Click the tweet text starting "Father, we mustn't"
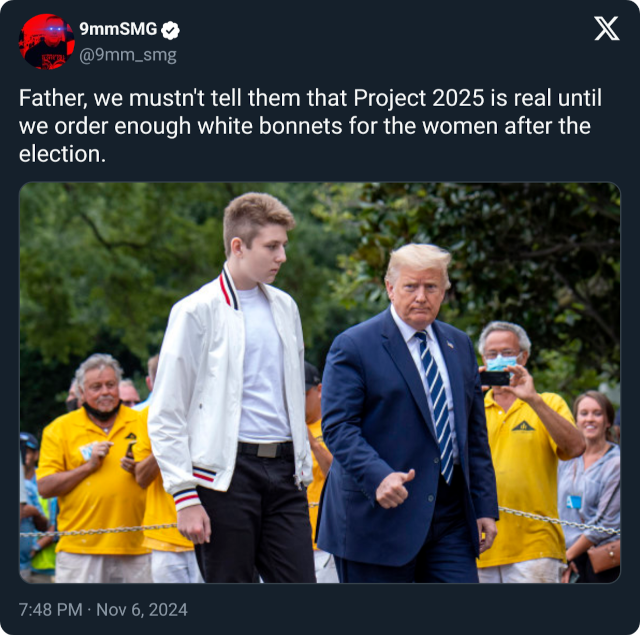 tap(310, 126)
